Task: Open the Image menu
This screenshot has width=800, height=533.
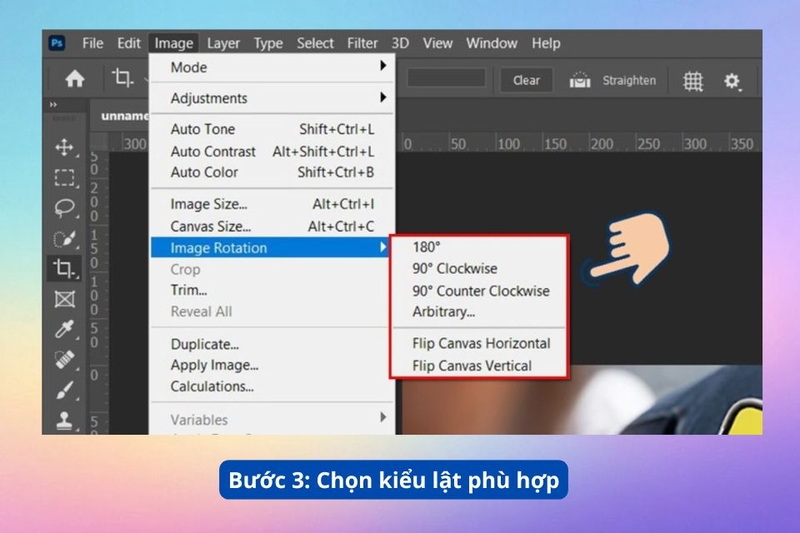Action: point(174,43)
